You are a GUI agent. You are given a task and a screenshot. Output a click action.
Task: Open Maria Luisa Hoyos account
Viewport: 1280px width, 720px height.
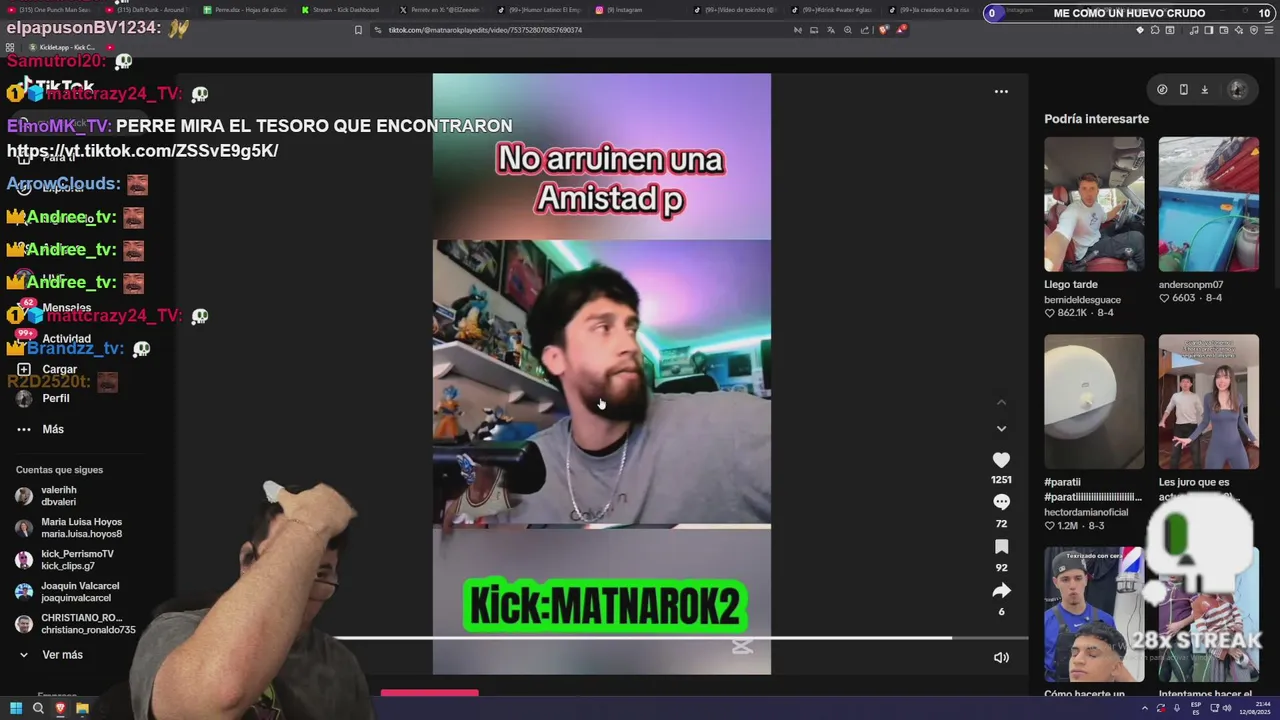(68, 528)
